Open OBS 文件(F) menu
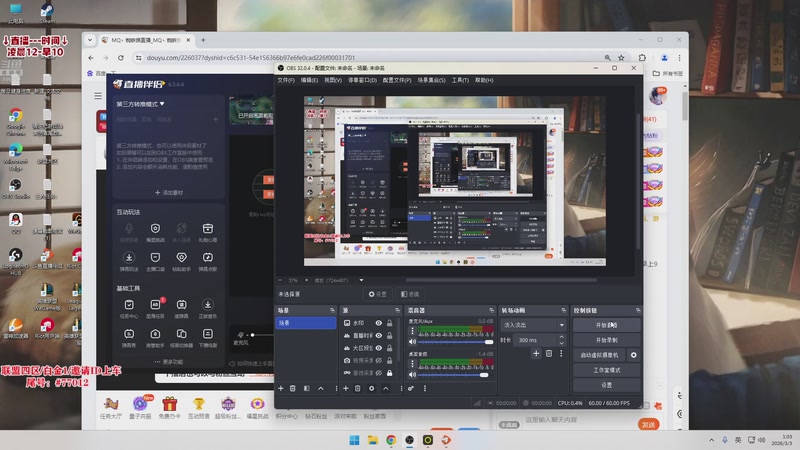 (x=286, y=80)
